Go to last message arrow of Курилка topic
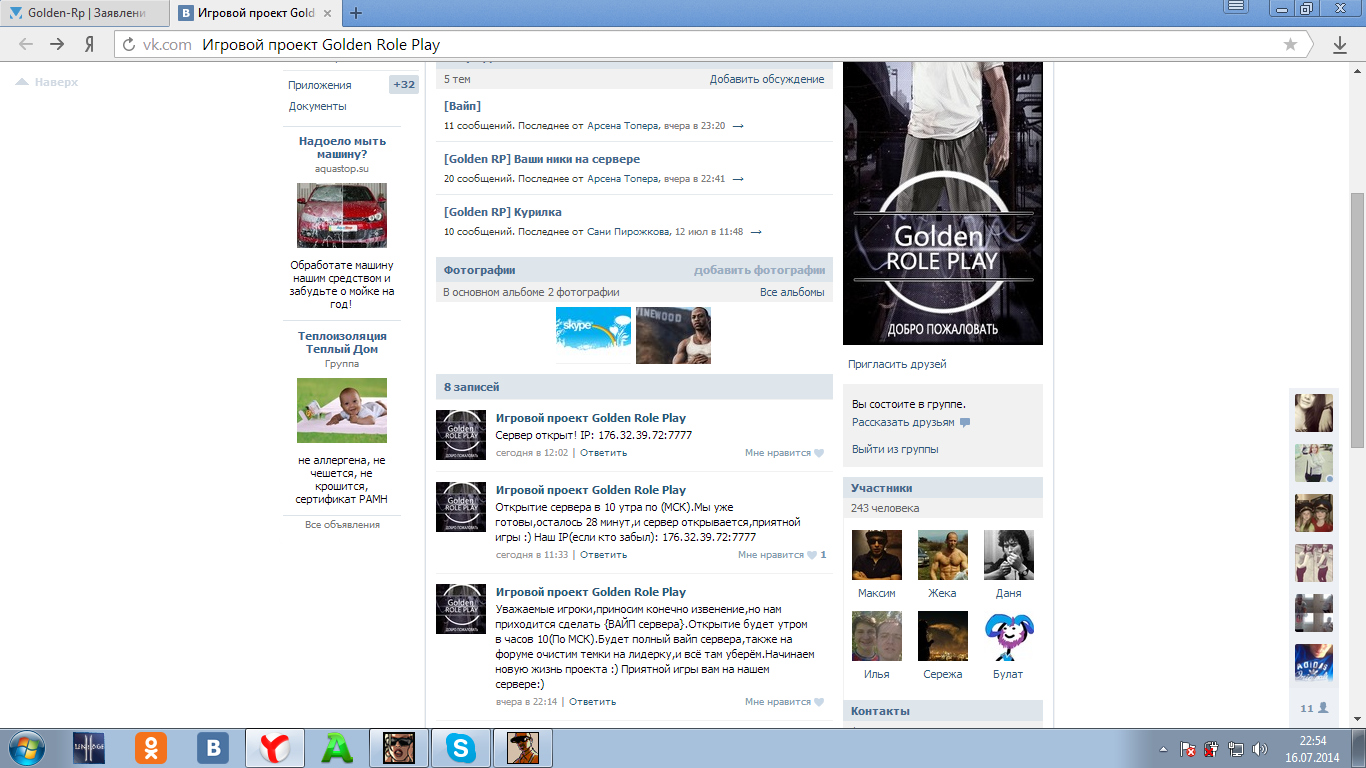1366x768 pixels. tap(756, 232)
